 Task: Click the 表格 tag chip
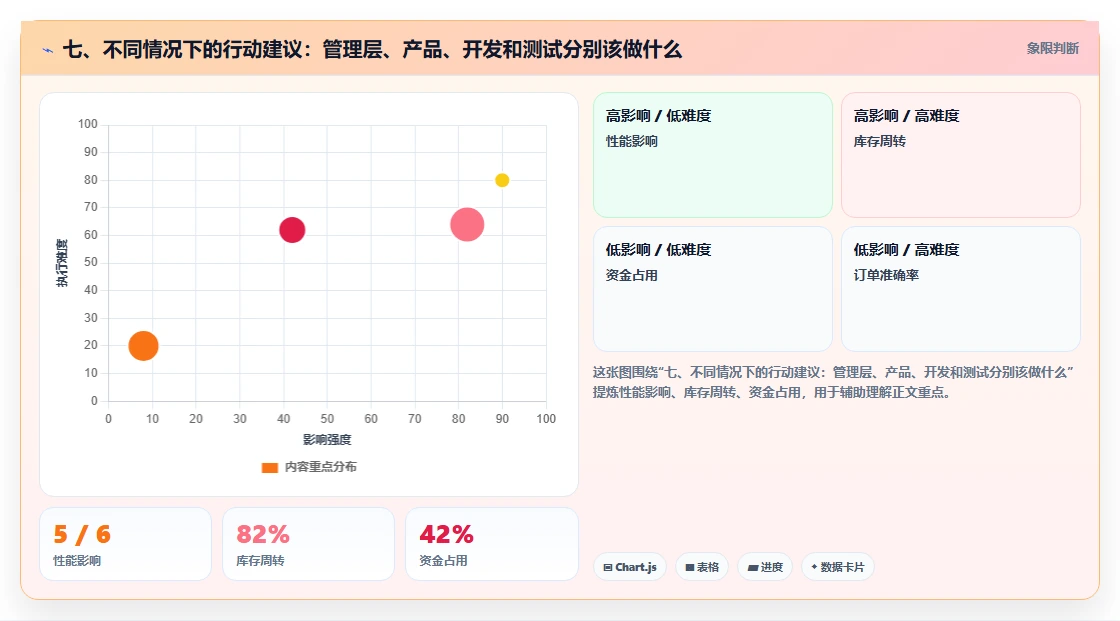(x=702, y=567)
